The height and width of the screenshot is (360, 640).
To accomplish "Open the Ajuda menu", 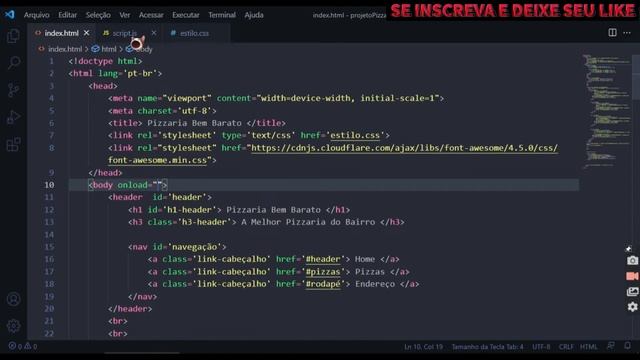I will tap(254, 15).
